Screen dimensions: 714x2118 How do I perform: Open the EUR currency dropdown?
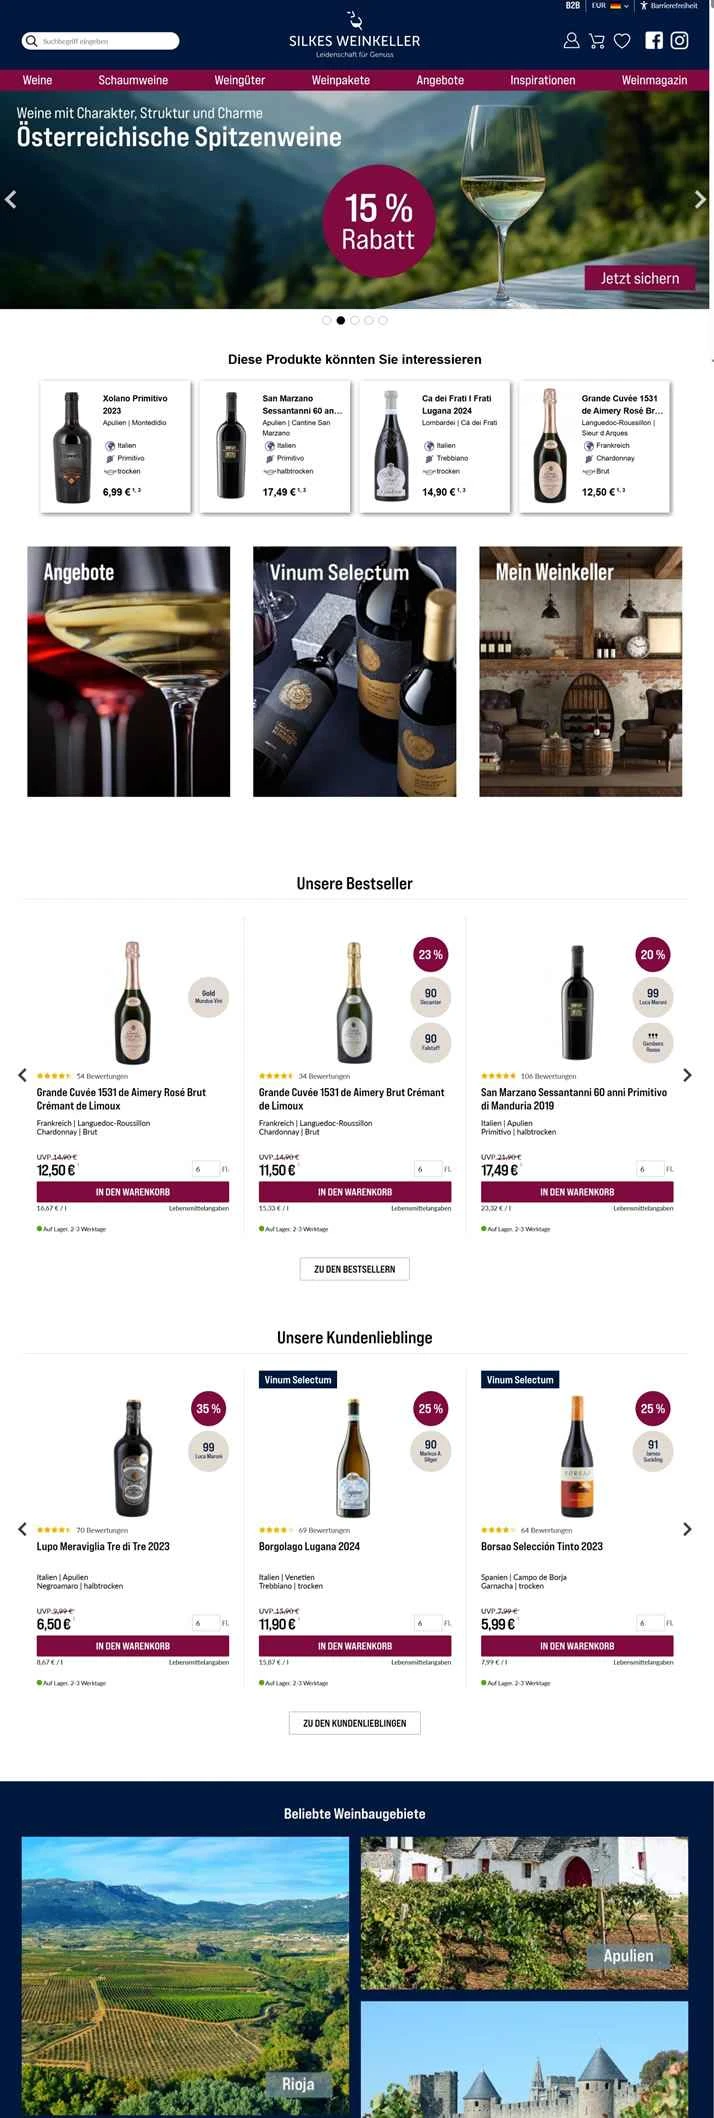pyautogui.click(x=610, y=6)
